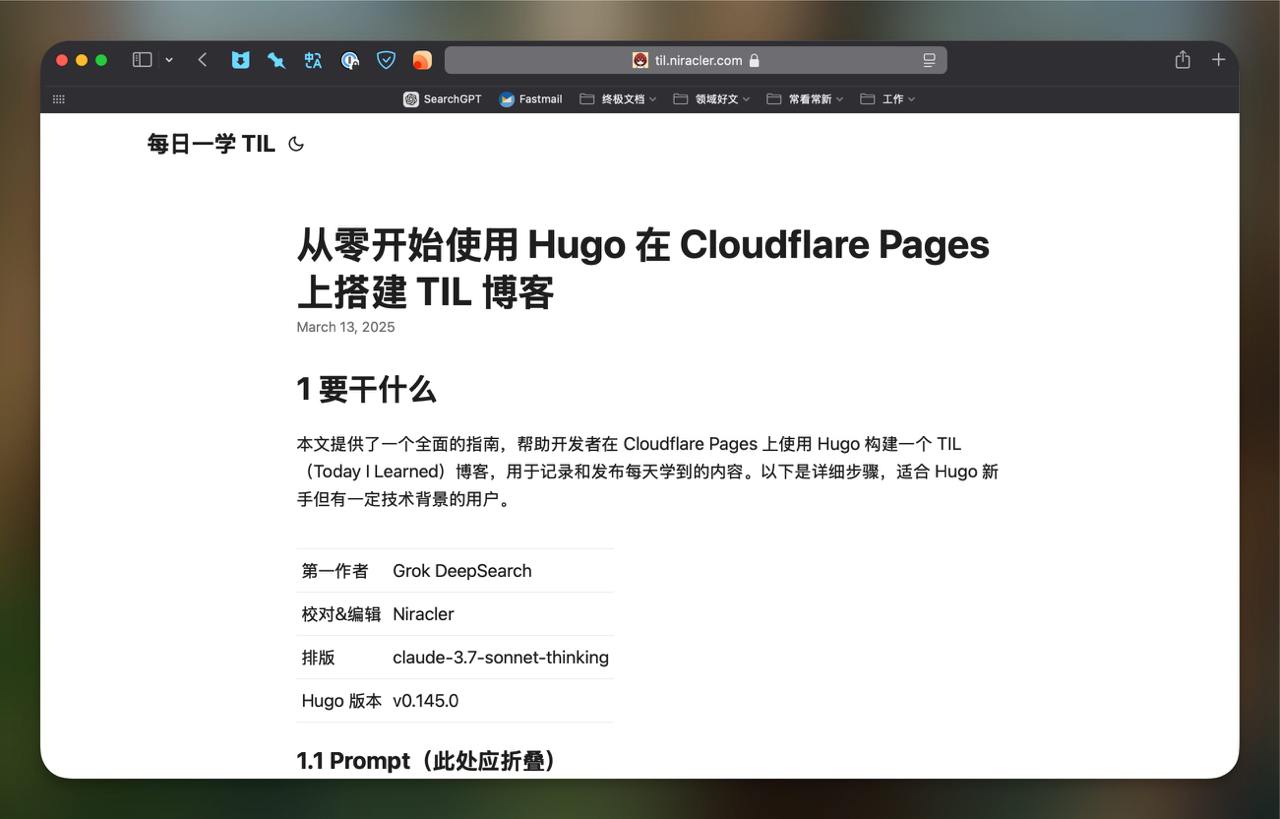Click the blue shield checkmark extension
Image resolution: width=1280 pixels, height=819 pixels.
386,60
